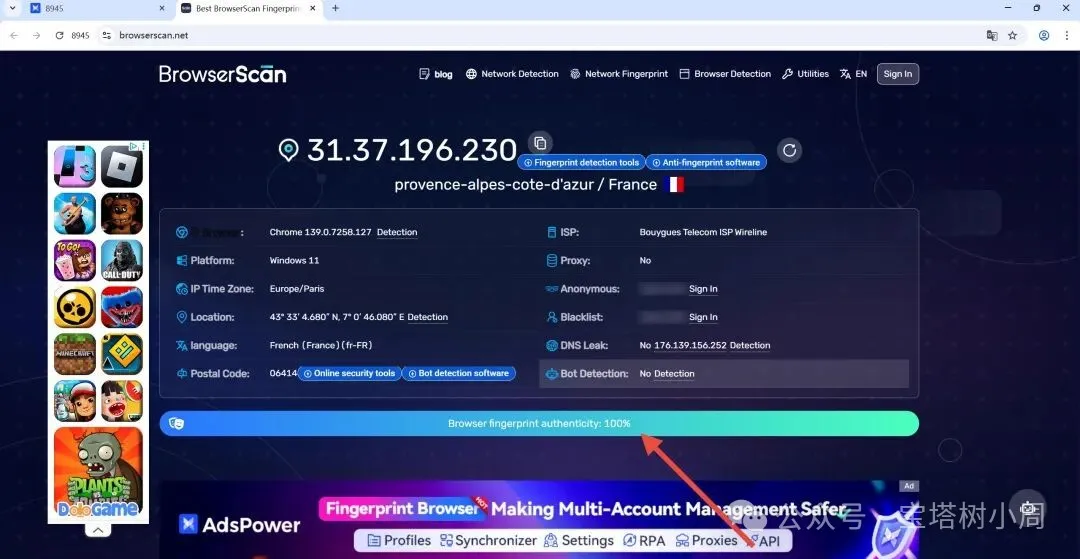Screen dimensions: 1080x559
Task: Open the Fingerprint detection tools tag
Action: (581, 162)
